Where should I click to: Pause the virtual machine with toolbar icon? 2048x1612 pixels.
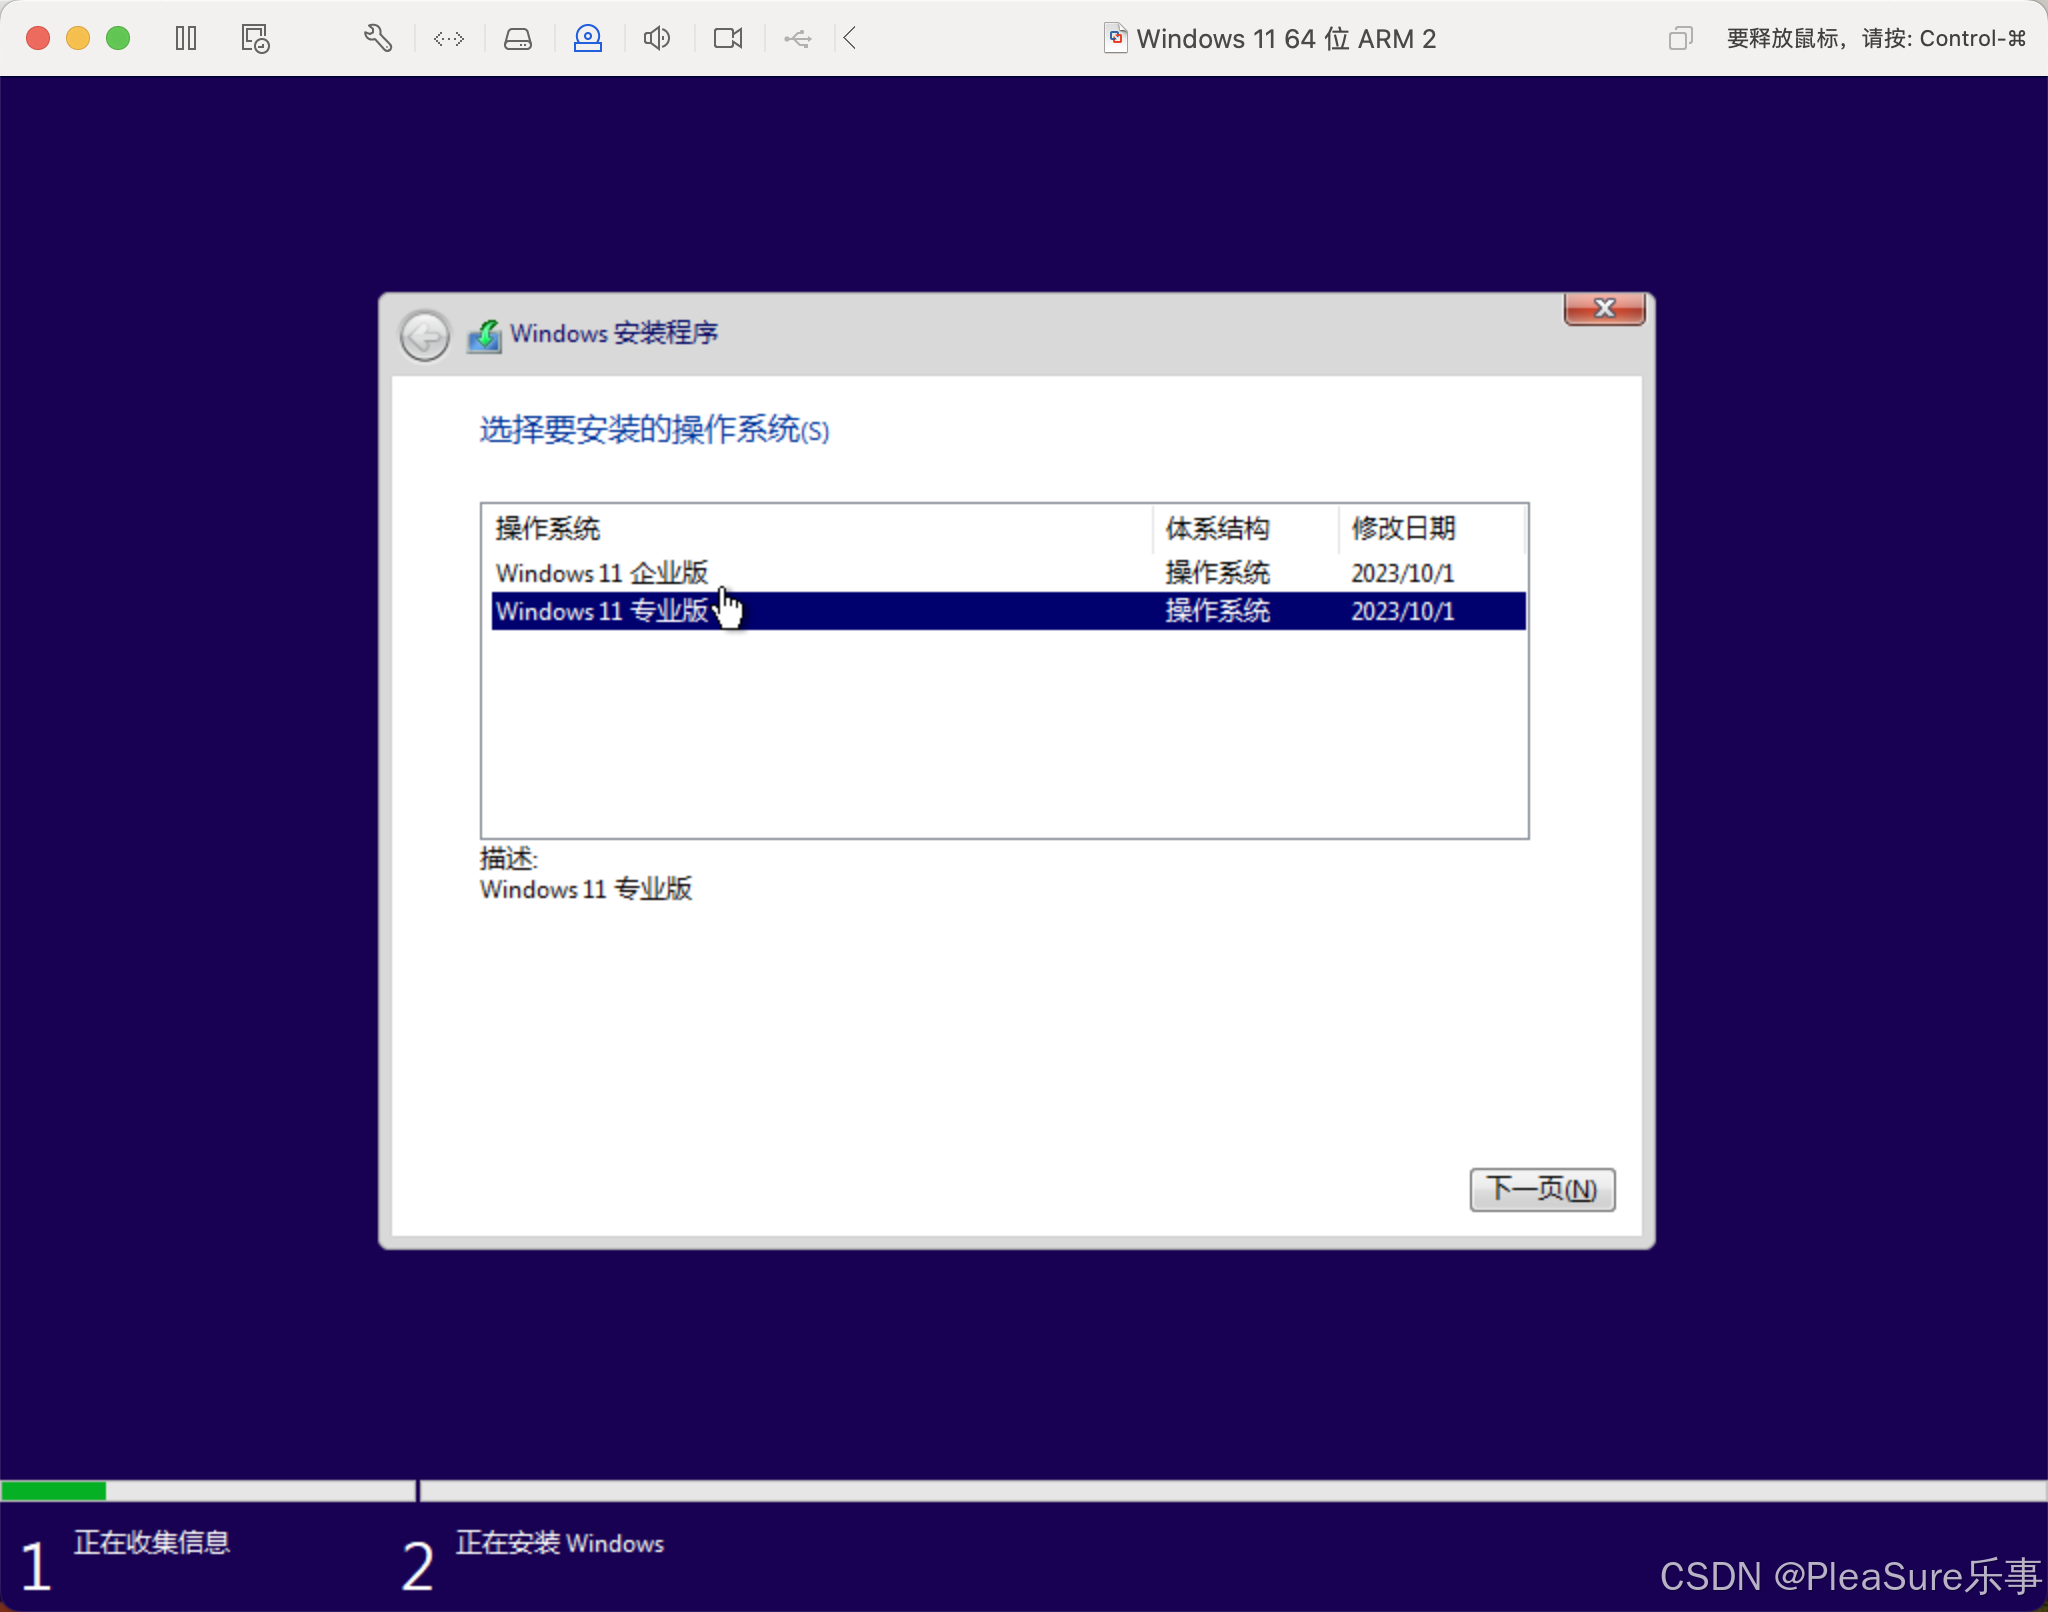click(x=186, y=39)
